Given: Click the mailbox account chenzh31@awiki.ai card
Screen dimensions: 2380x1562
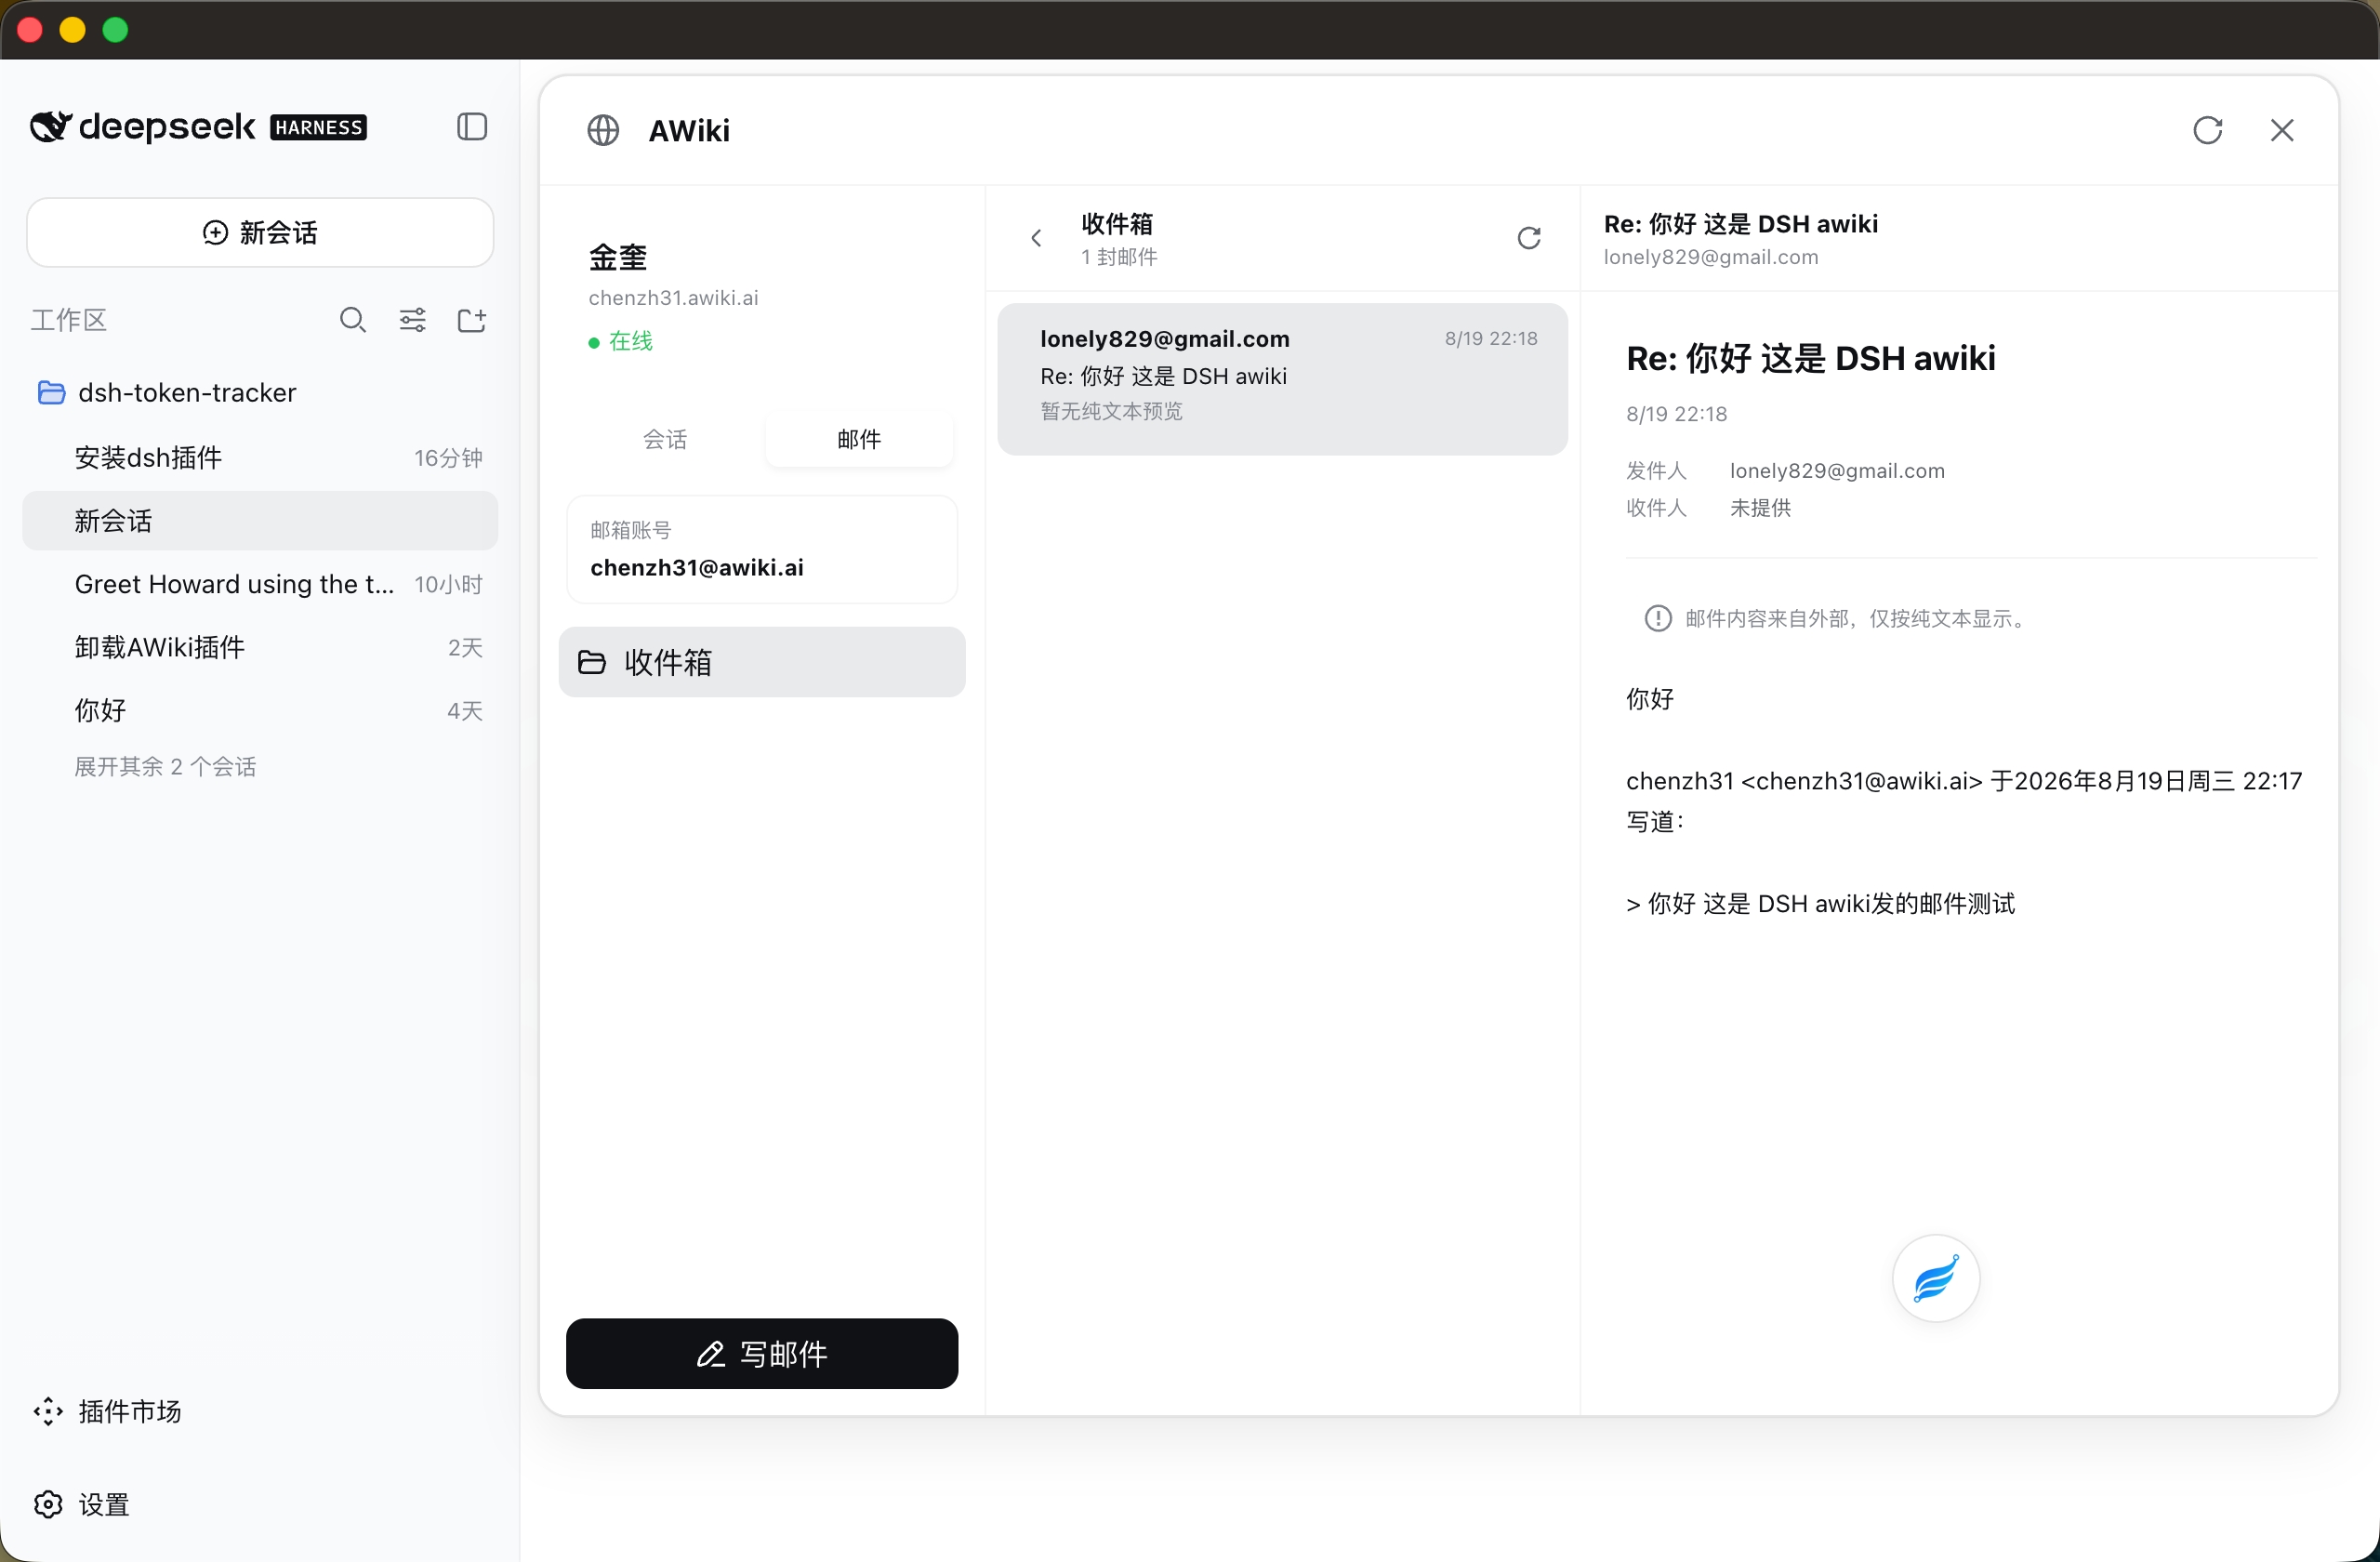Looking at the screenshot, I should click(762, 549).
